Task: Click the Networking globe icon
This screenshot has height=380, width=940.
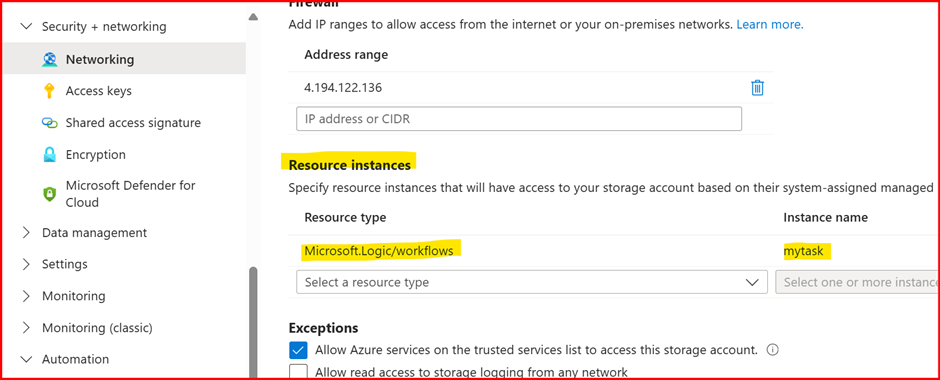Action: coord(50,59)
